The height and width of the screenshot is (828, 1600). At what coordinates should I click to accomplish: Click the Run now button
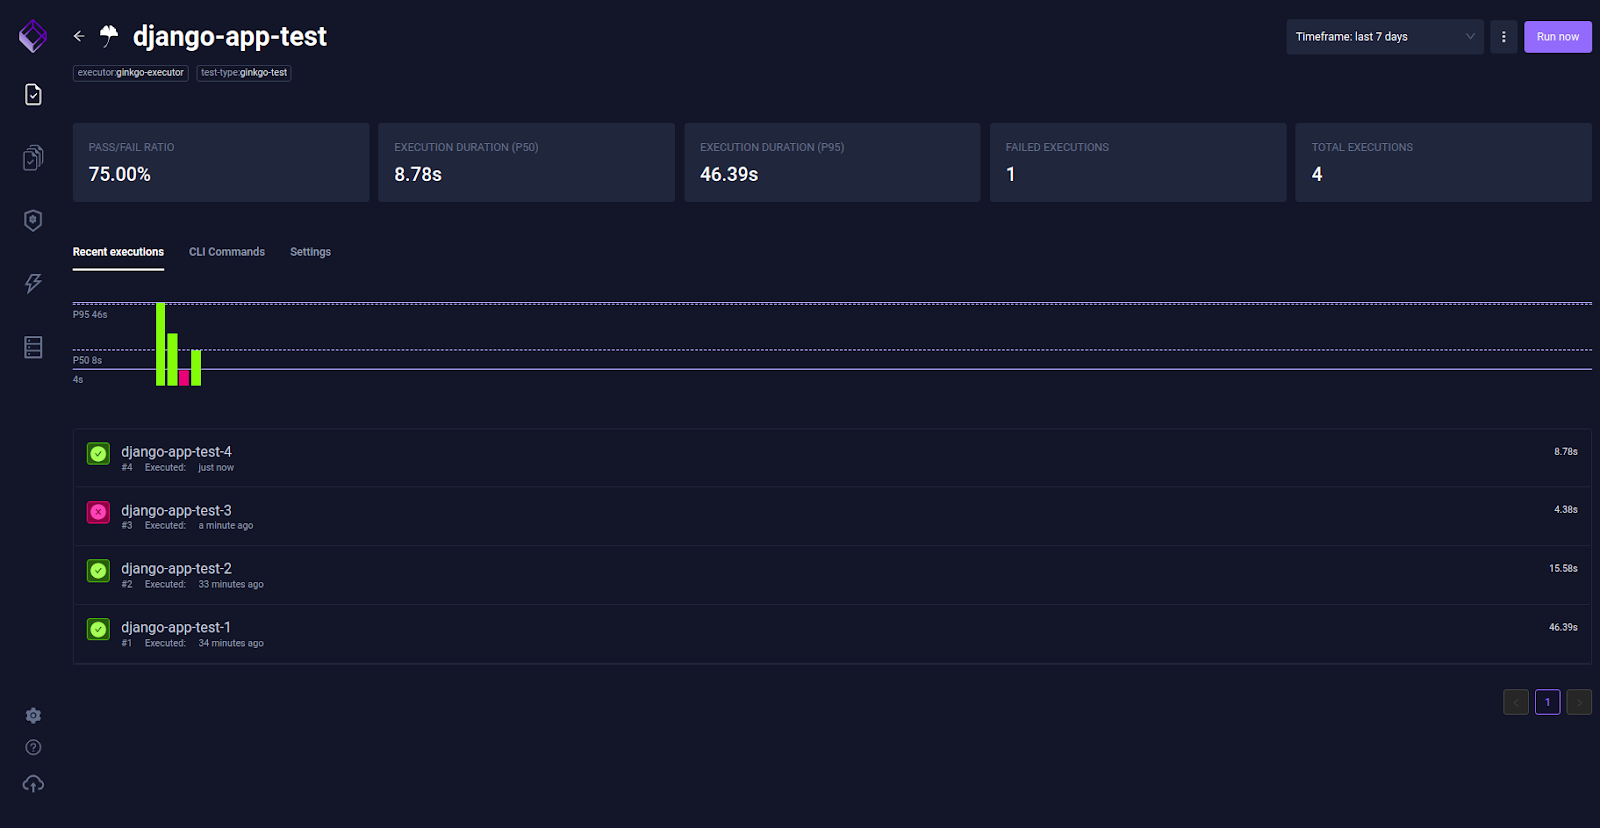coord(1558,37)
